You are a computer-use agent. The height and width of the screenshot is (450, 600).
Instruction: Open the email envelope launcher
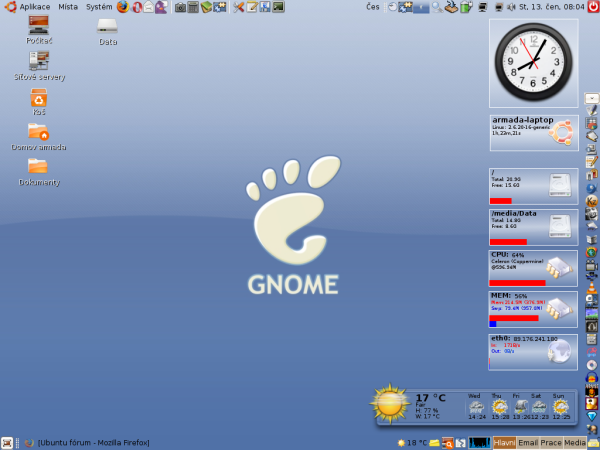(x=148, y=7)
